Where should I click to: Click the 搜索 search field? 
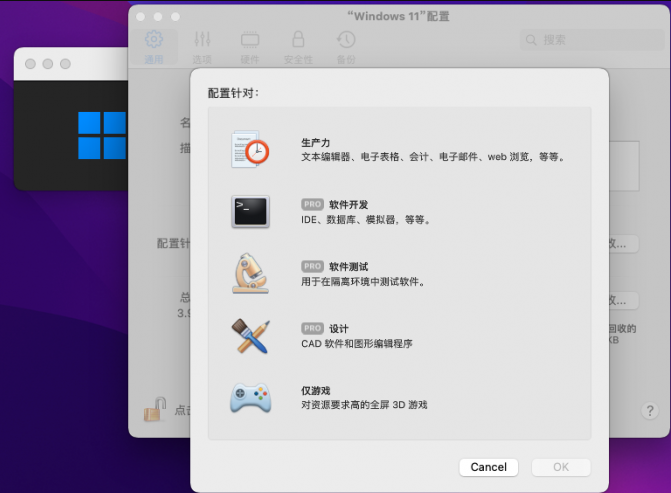592,40
